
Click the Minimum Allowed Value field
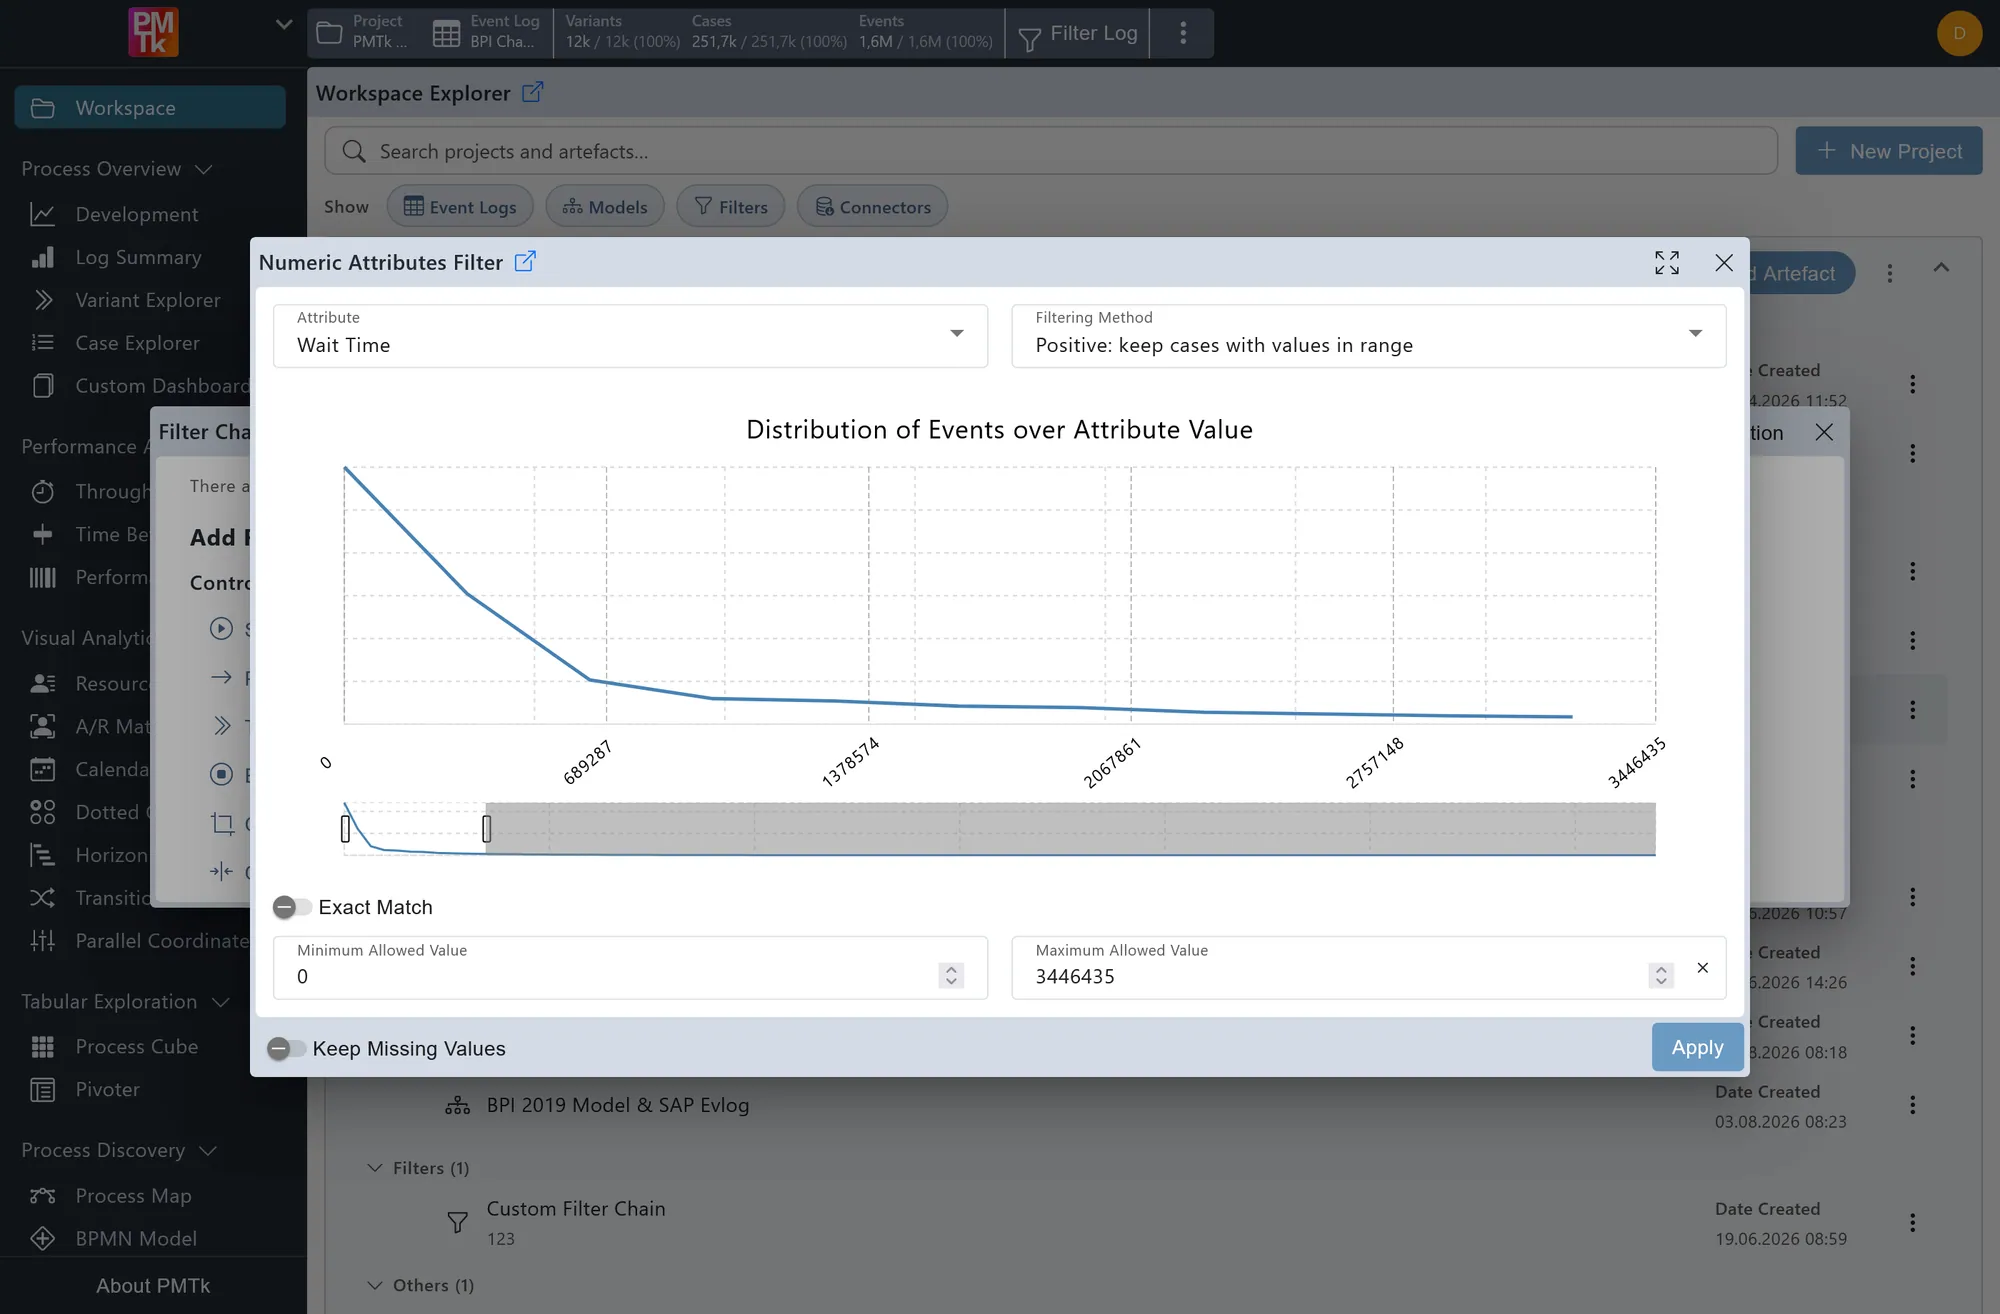630,967
